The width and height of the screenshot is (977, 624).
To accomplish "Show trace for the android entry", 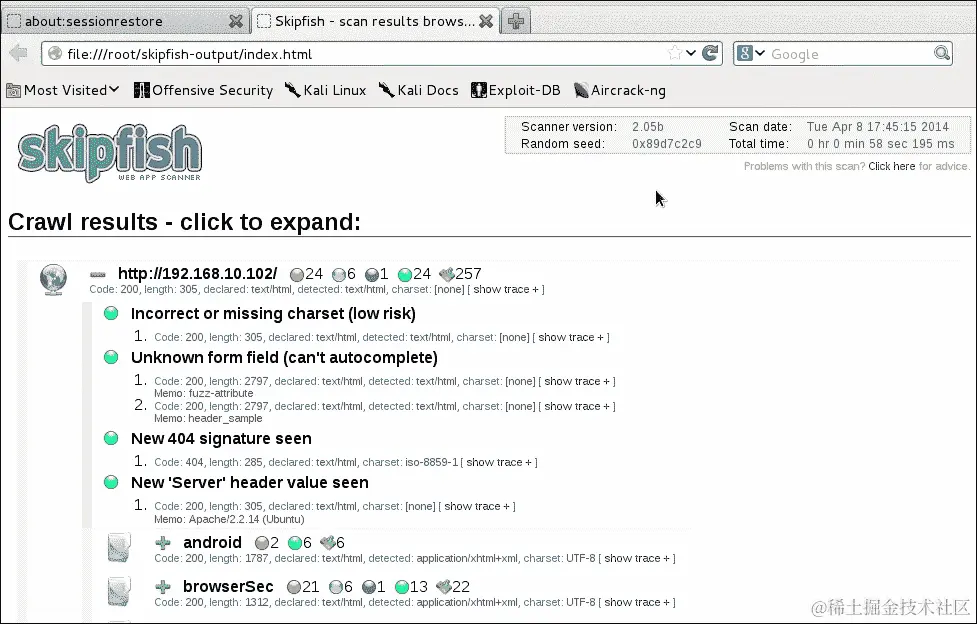I will 637,559.
